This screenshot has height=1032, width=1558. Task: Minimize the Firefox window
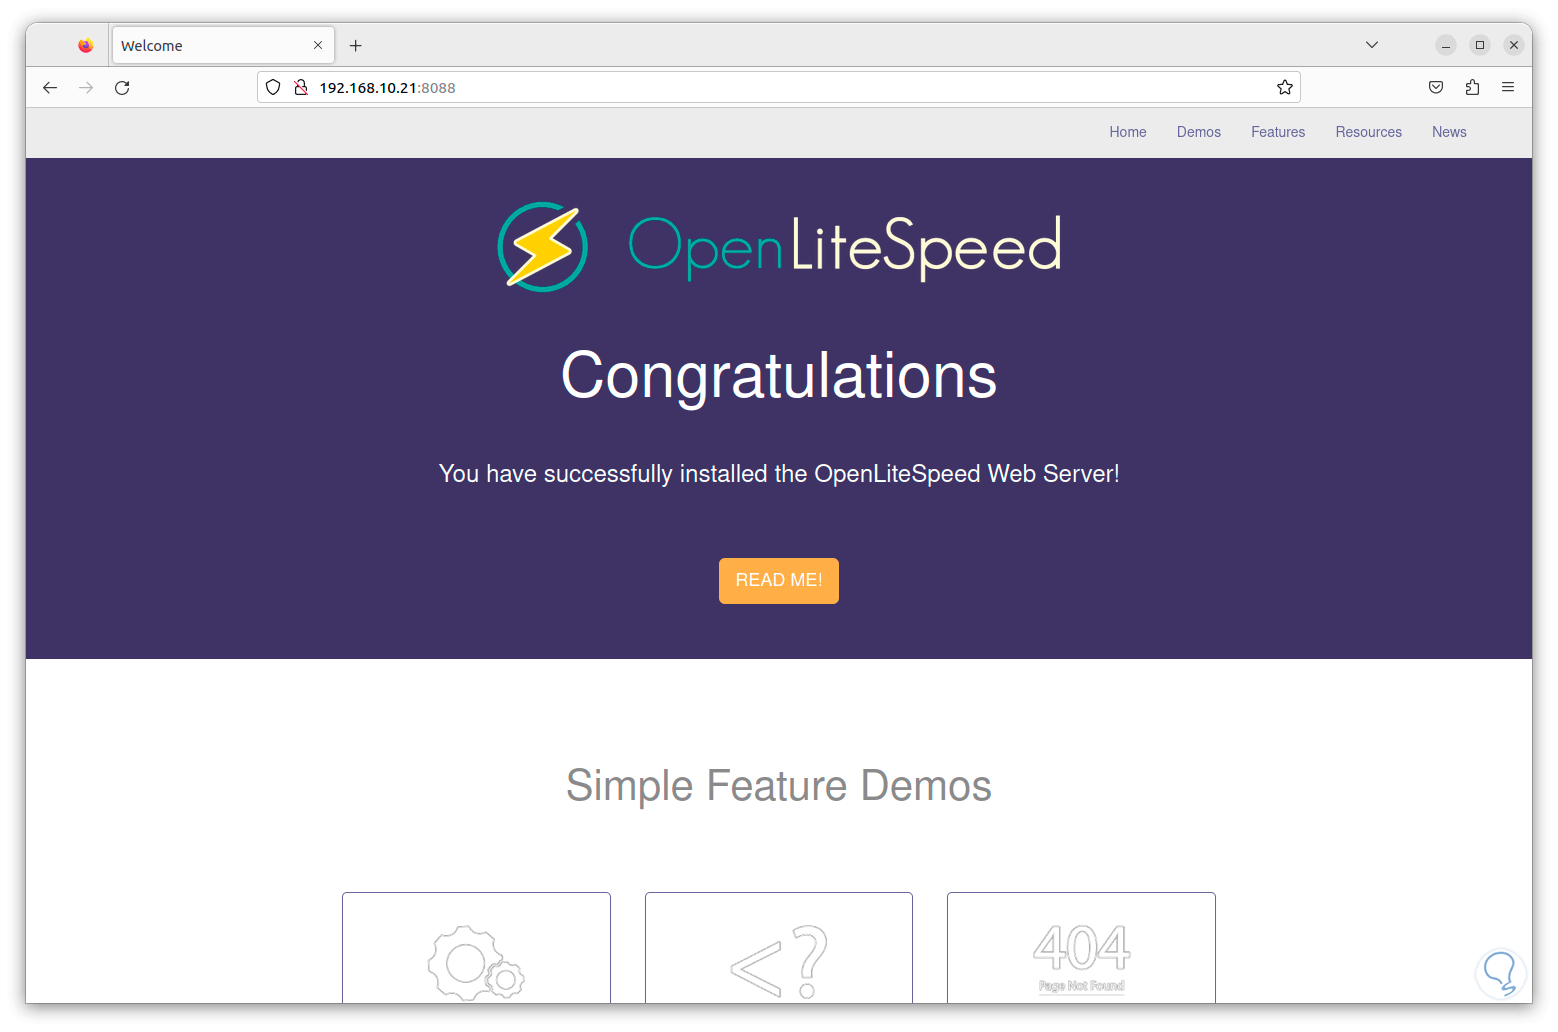coord(1446,45)
